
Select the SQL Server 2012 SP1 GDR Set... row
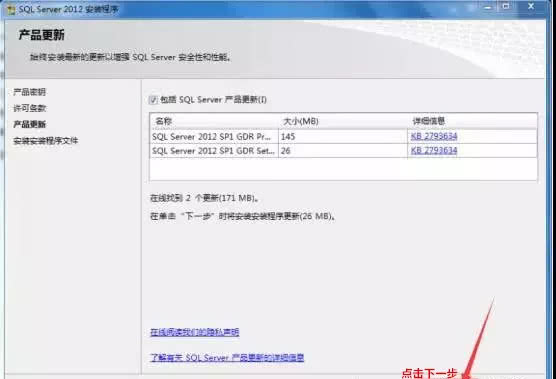[x=343, y=151]
